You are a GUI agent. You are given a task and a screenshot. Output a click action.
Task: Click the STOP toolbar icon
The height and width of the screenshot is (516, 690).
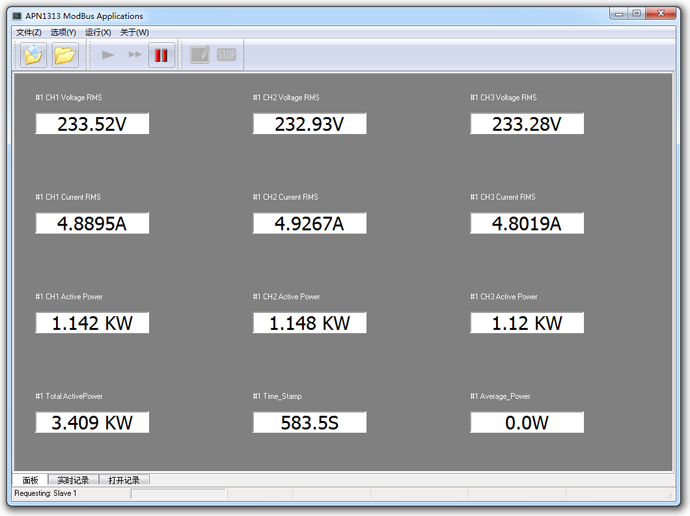(x=227, y=55)
